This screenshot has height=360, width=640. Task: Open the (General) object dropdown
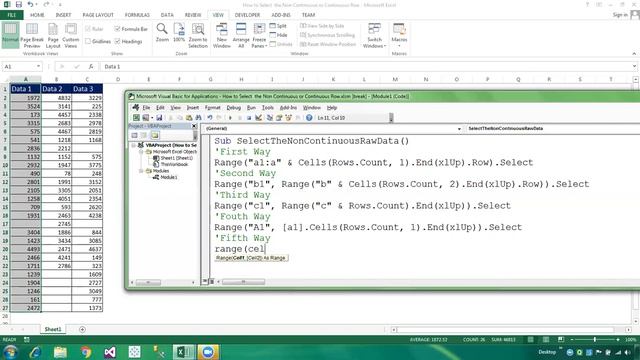point(459,129)
